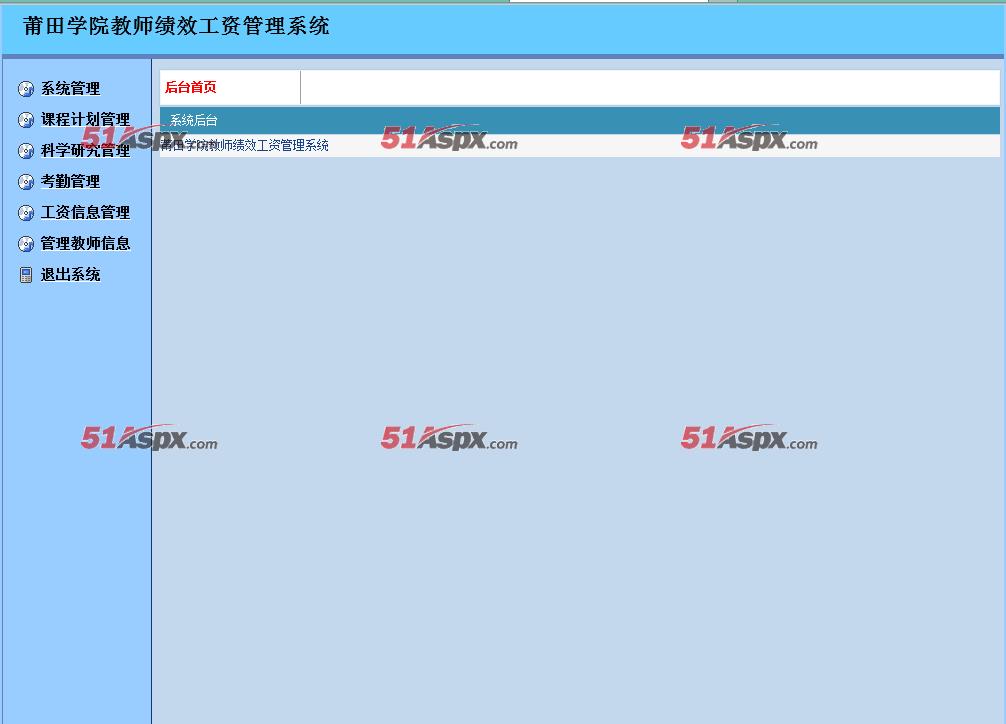Click the disc icon beside 管理教师信息

click(26, 244)
